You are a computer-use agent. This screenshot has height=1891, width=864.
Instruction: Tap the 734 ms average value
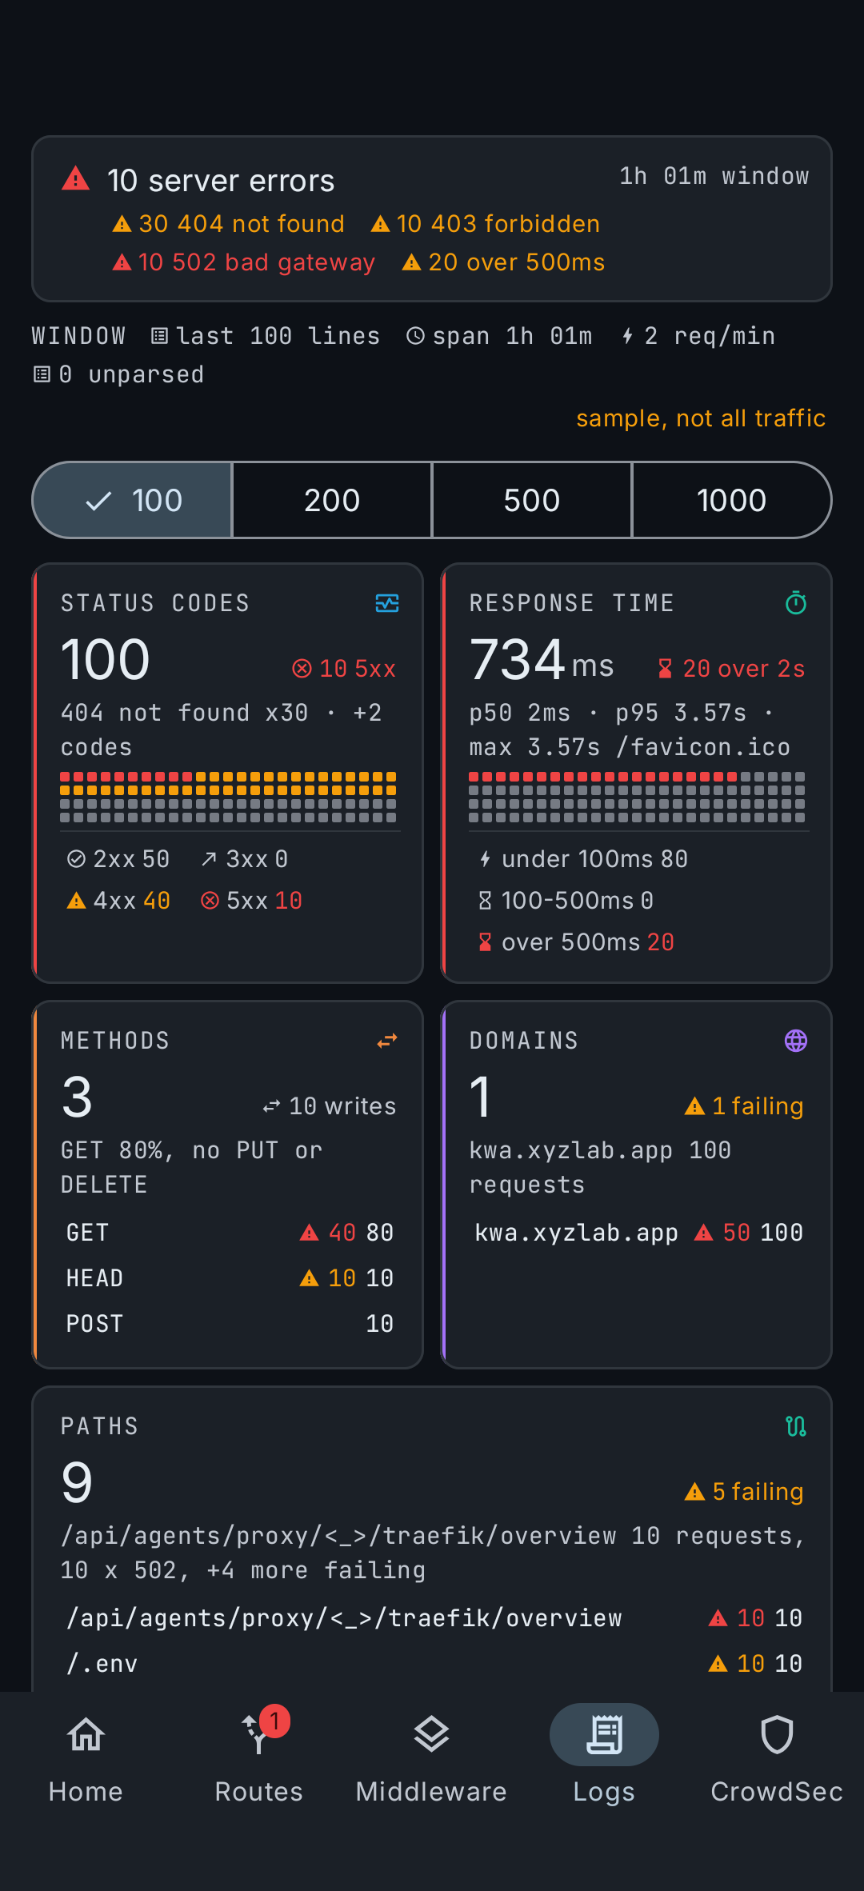(542, 660)
